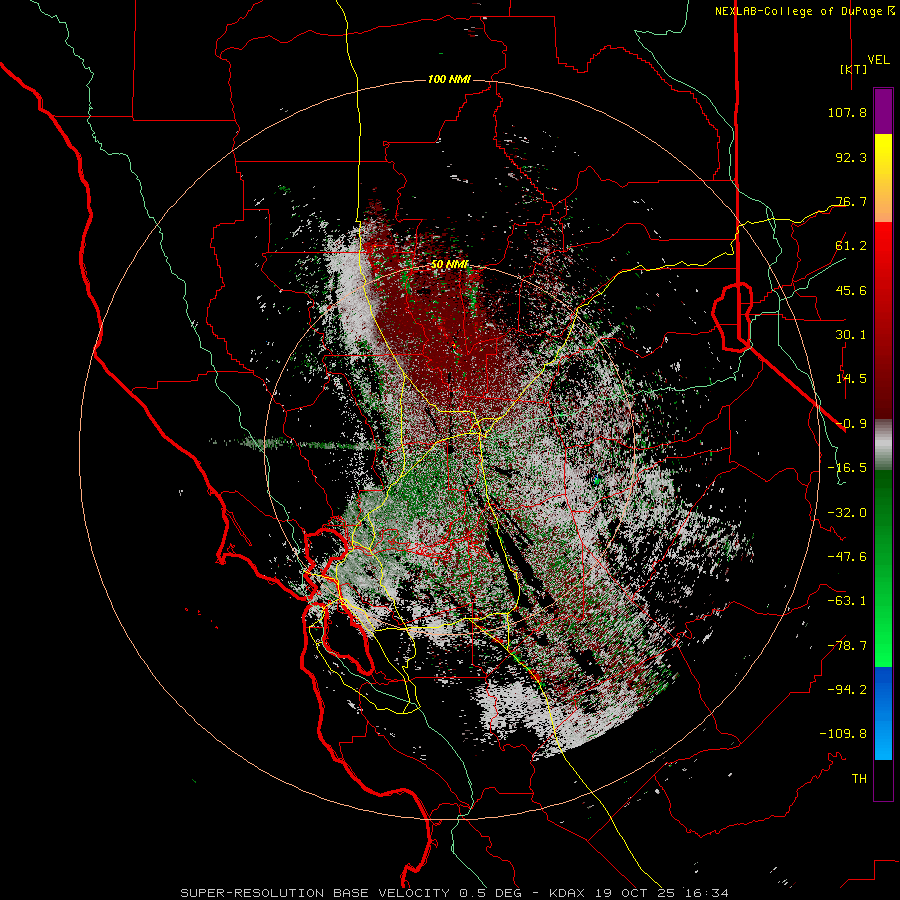Click the 92.3 velocity scale value

click(x=851, y=157)
